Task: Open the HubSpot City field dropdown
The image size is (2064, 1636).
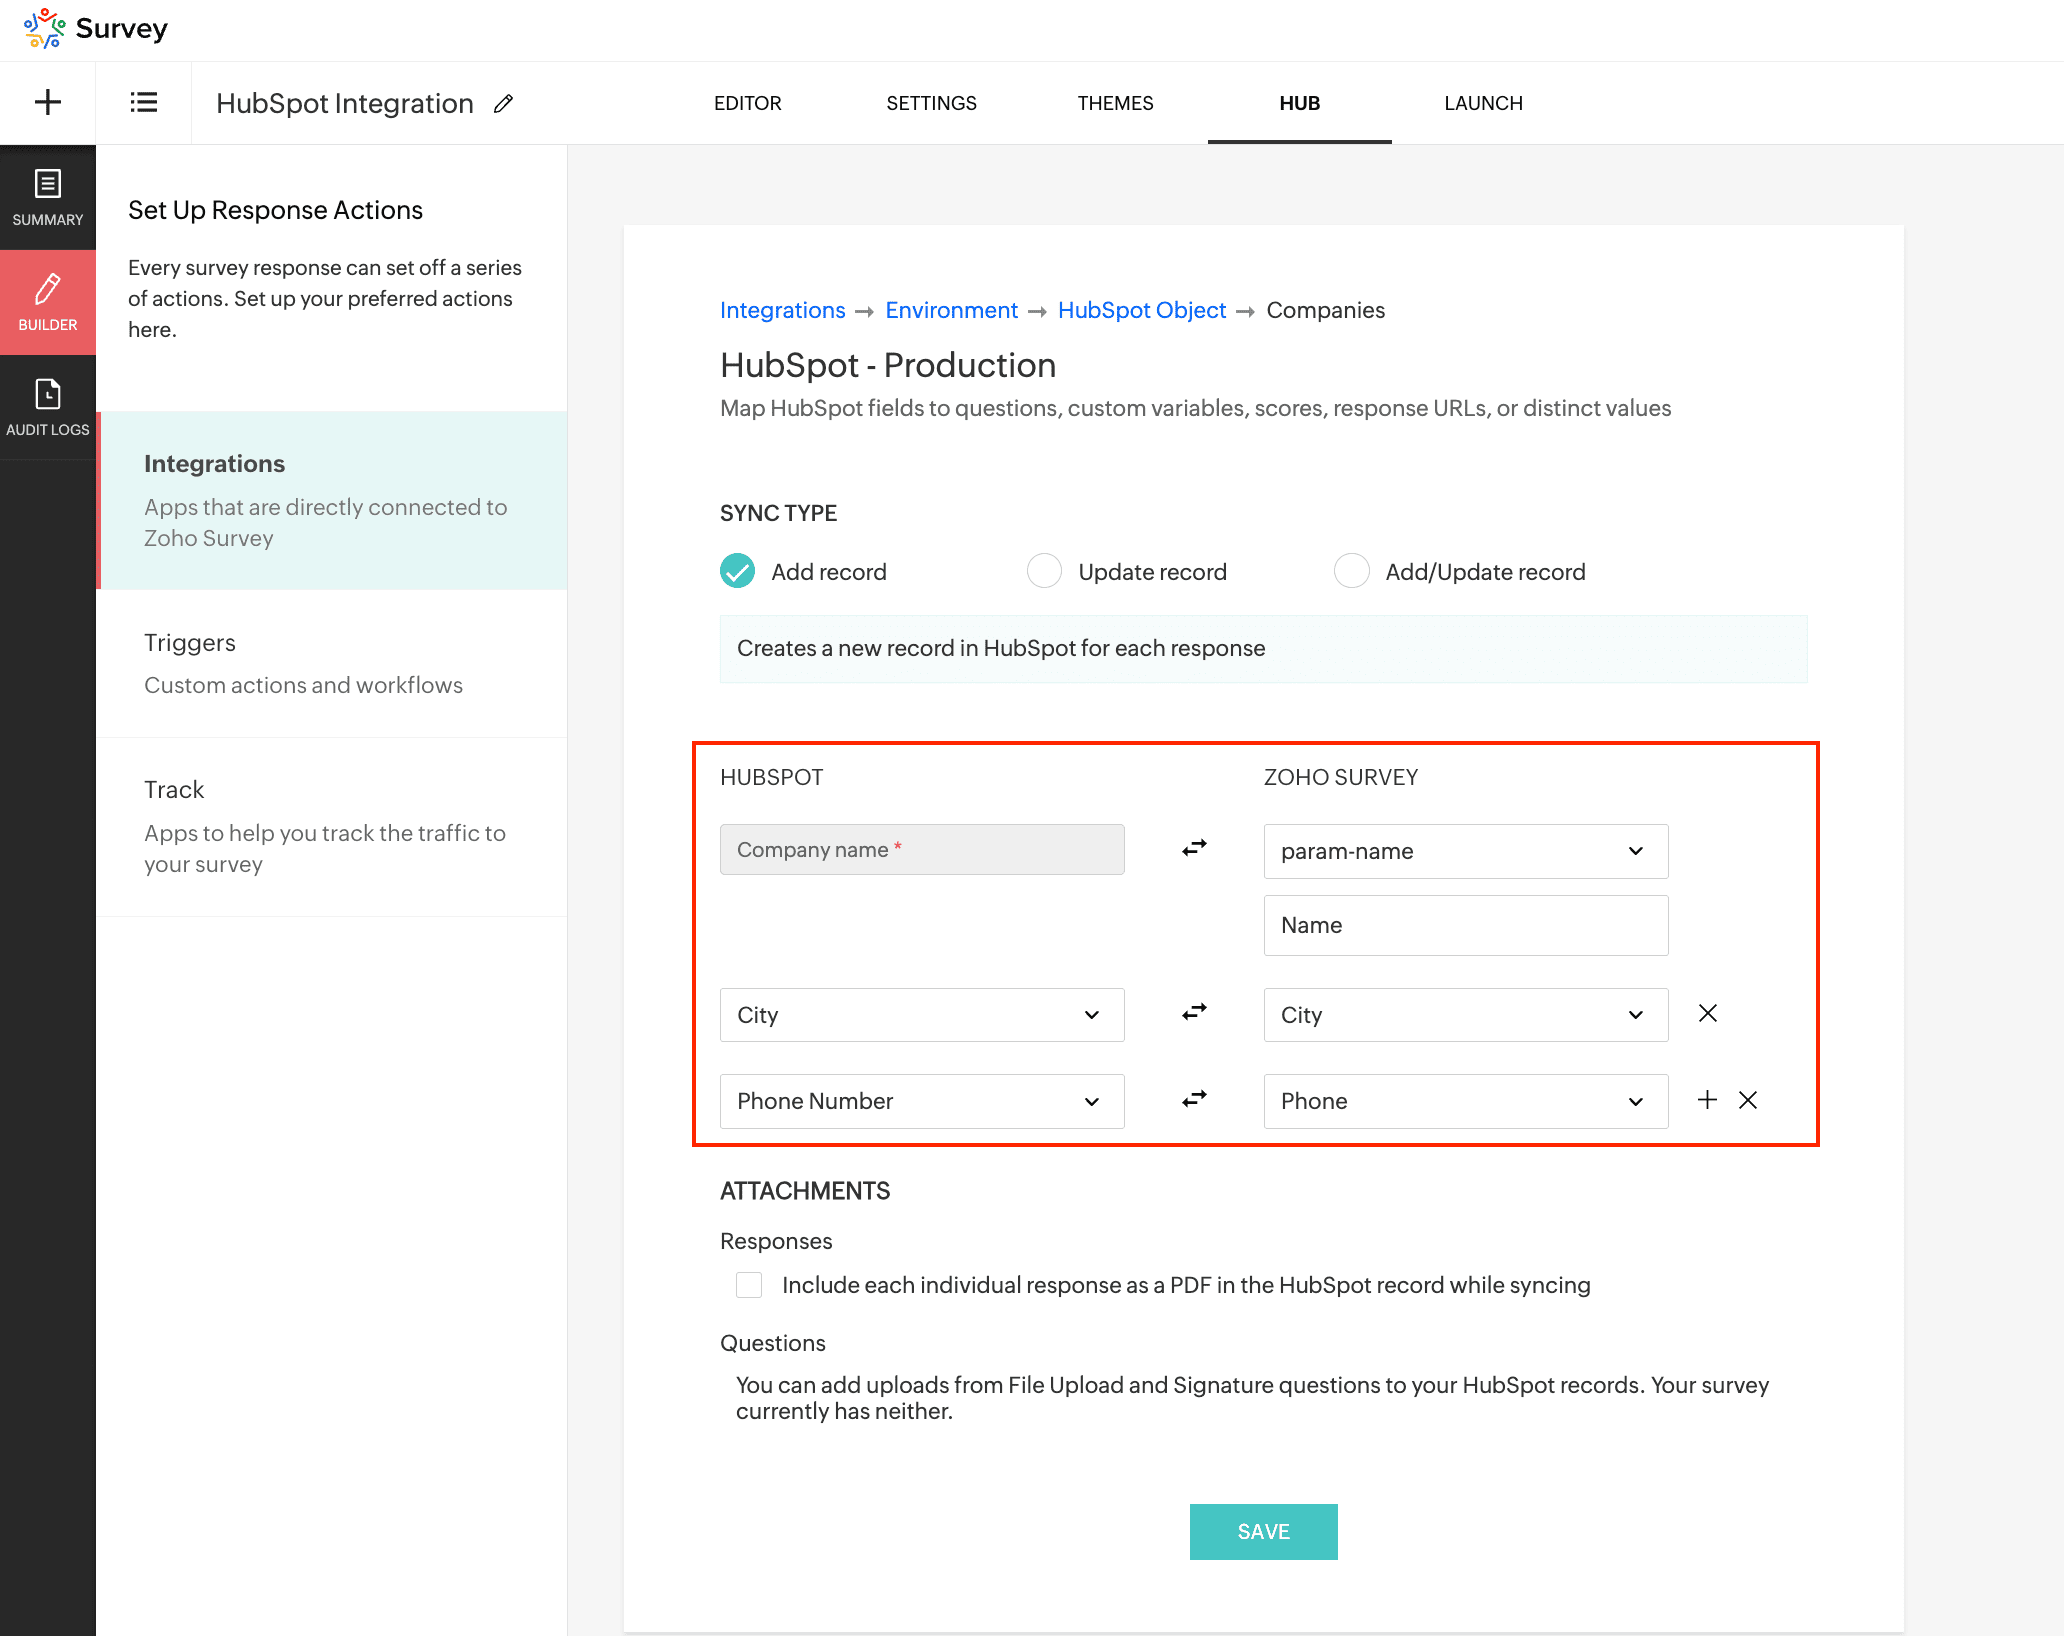Action: [x=922, y=1015]
